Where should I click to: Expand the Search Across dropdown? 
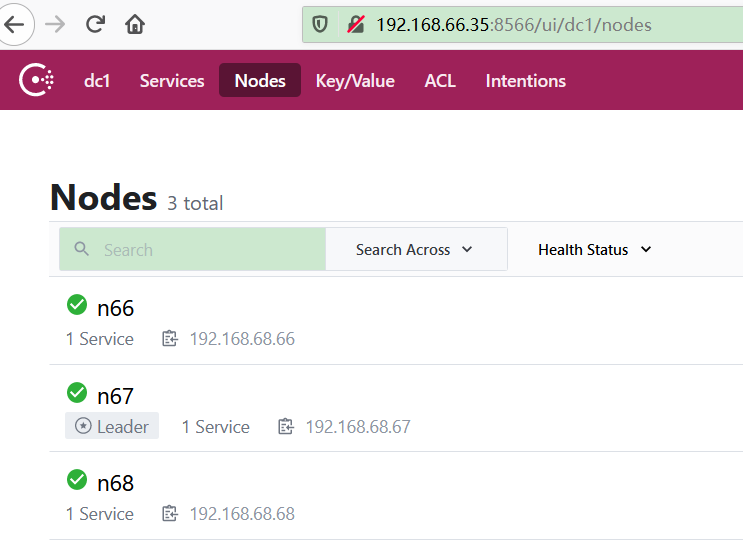(414, 250)
